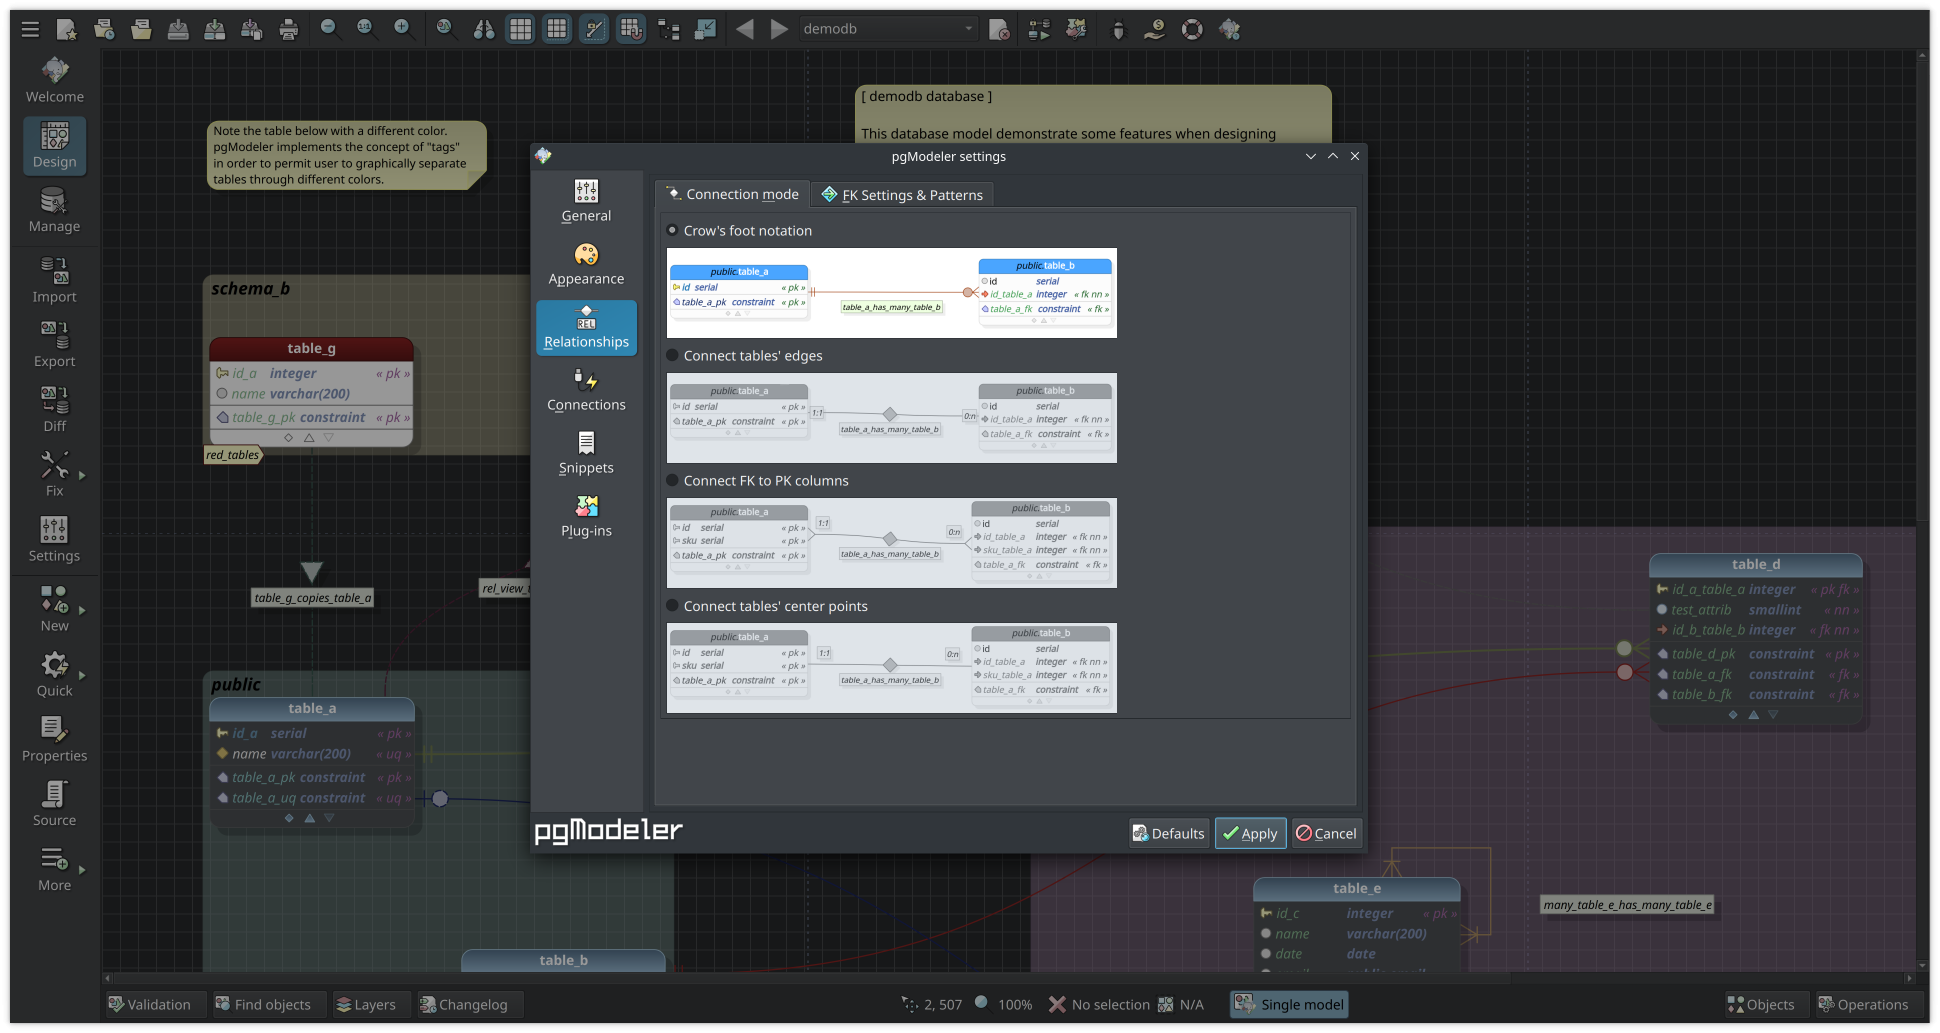The image size is (1940, 1033).
Task: Toggle the compact view icon
Action: (x=705, y=29)
